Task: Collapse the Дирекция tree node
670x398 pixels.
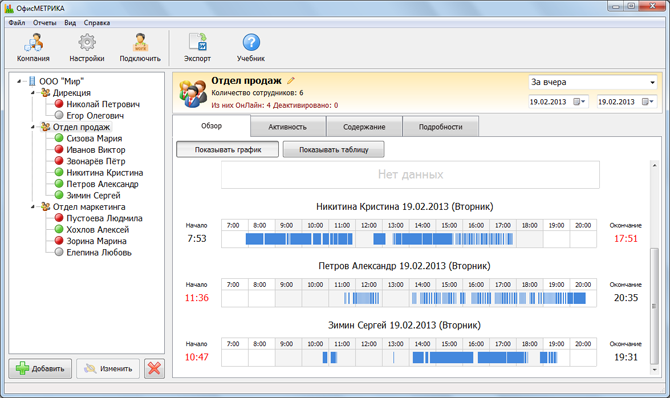Action: (x=33, y=93)
